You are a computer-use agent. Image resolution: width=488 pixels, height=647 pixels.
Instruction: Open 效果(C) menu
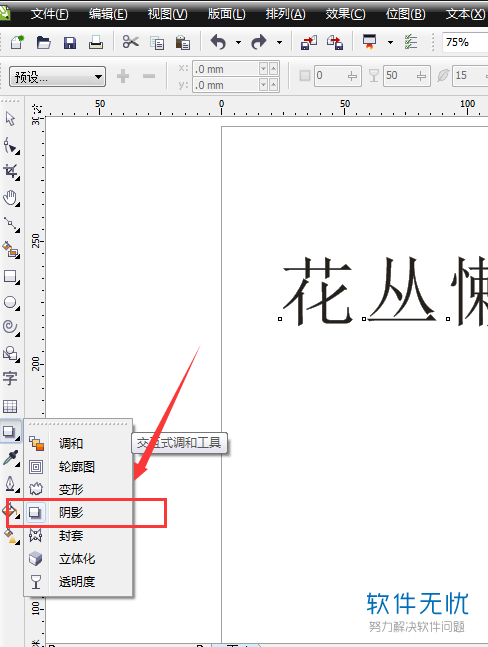(345, 14)
